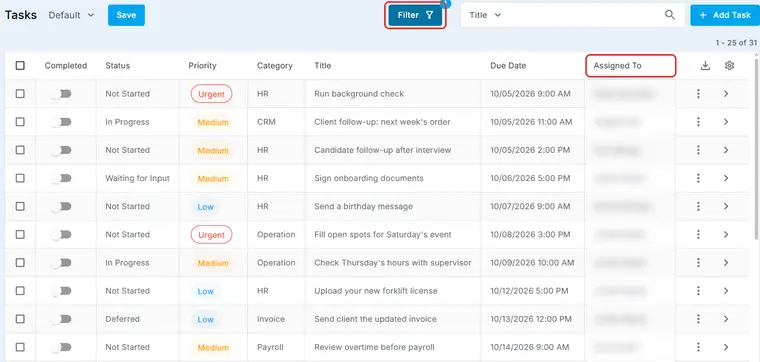The image size is (760, 362).
Task: Sort by the Priority column header
Action: click(202, 65)
